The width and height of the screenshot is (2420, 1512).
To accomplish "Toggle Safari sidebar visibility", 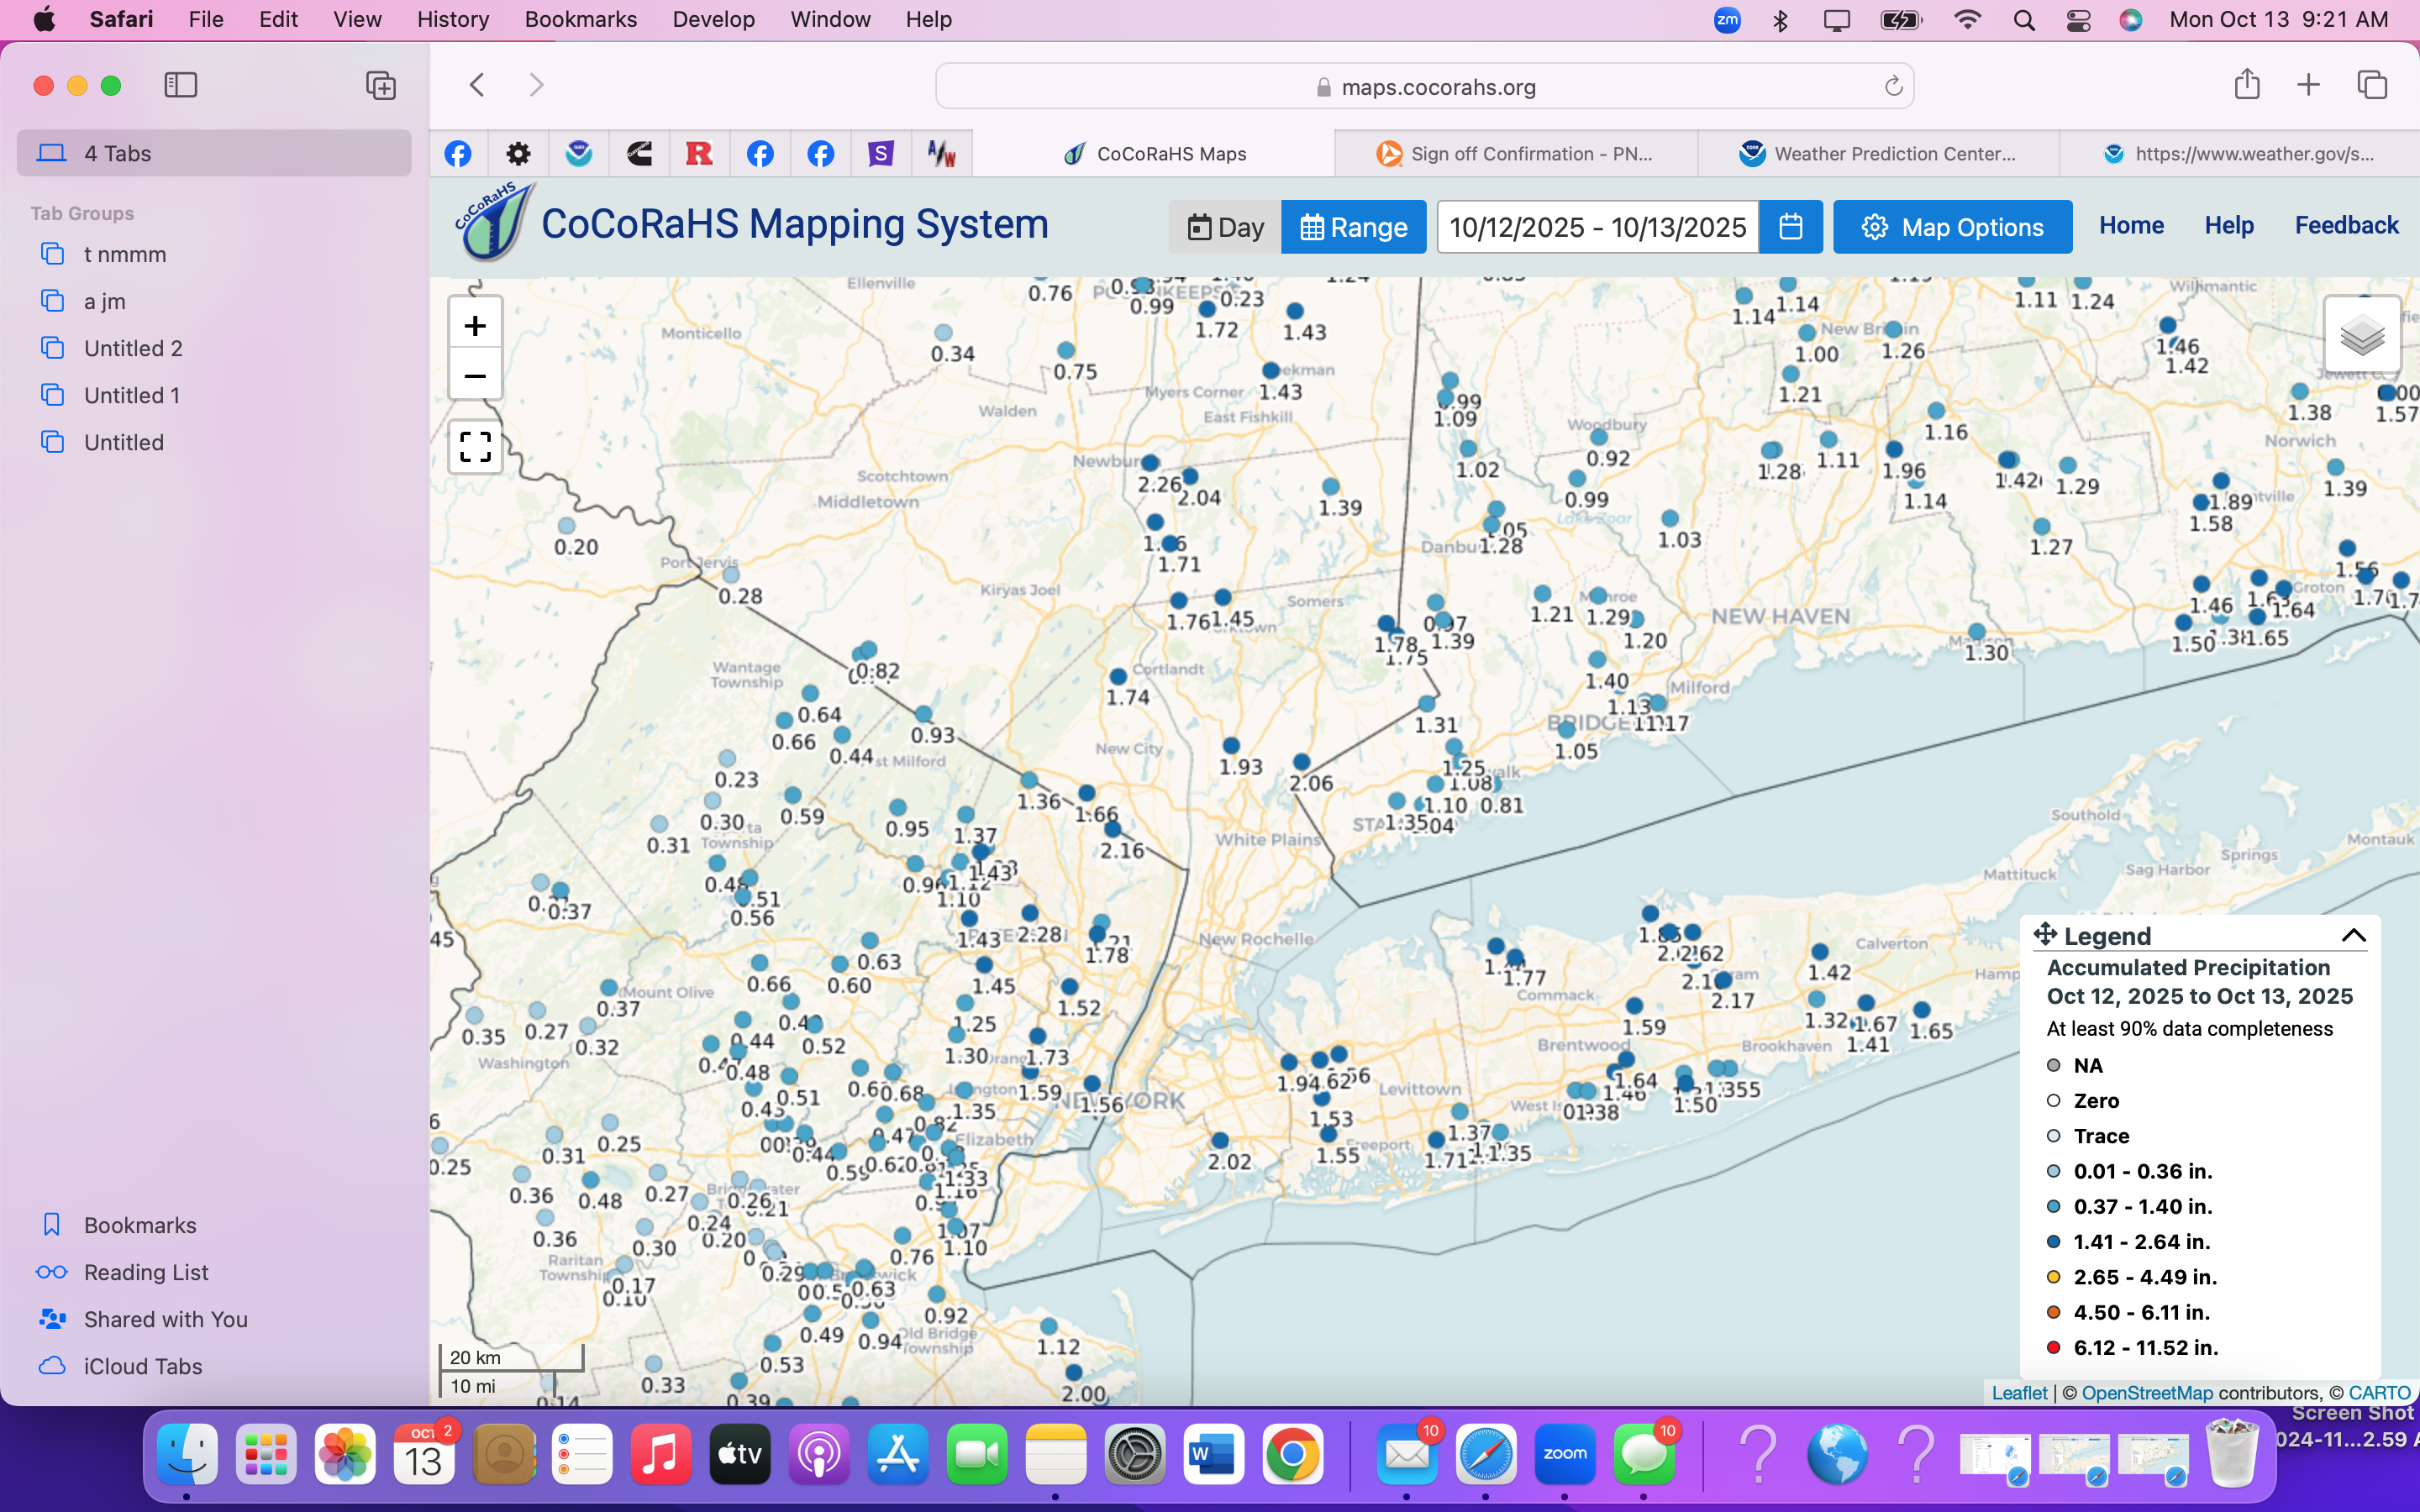I will (x=181, y=85).
